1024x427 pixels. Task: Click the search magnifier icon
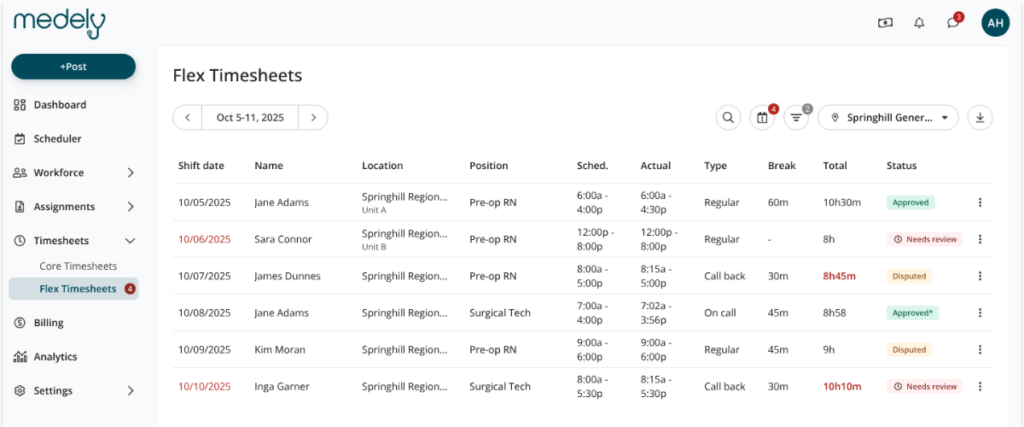[x=728, y=118]
